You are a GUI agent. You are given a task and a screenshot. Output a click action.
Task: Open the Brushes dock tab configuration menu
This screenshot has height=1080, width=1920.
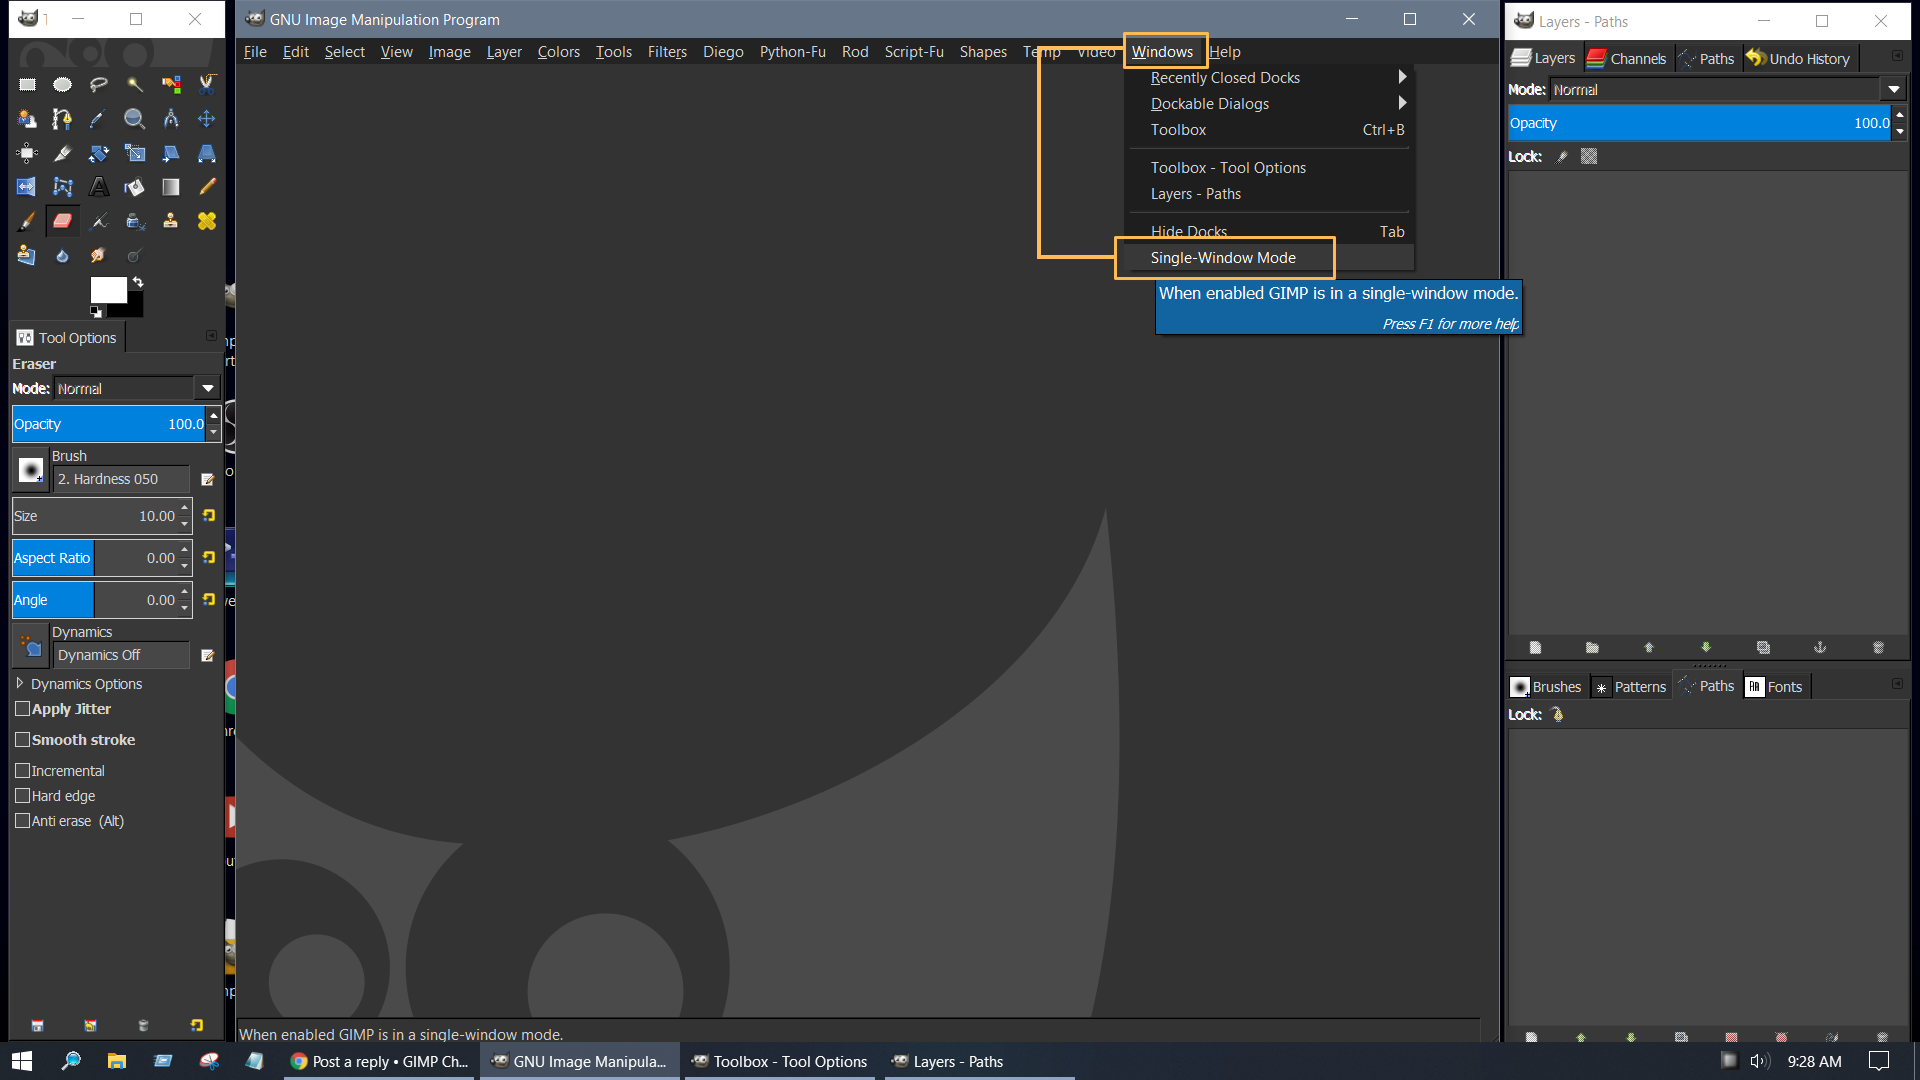click(1897, 684)
